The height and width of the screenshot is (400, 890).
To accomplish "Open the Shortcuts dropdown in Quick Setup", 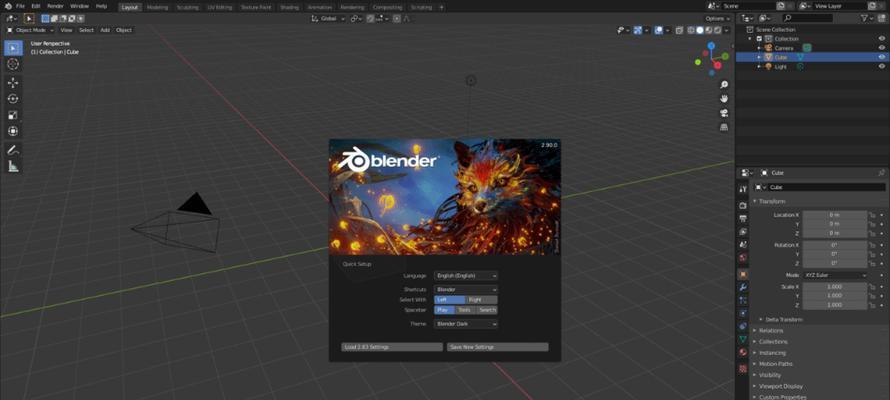I will pos(466,289).
